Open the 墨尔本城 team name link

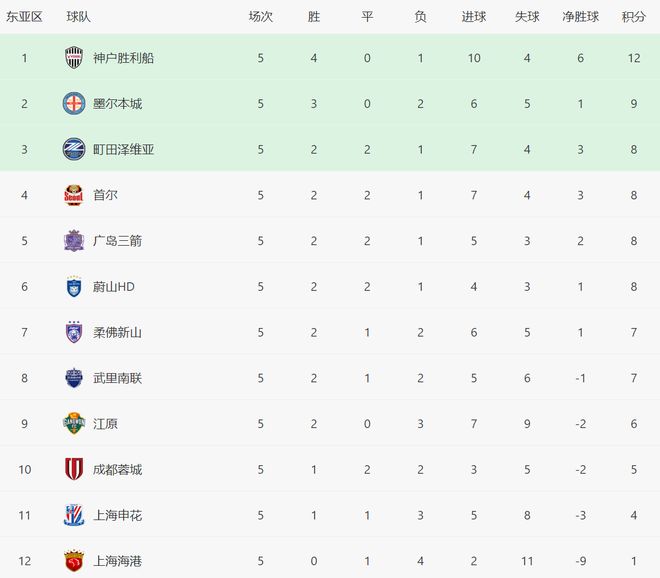[117, 104]
